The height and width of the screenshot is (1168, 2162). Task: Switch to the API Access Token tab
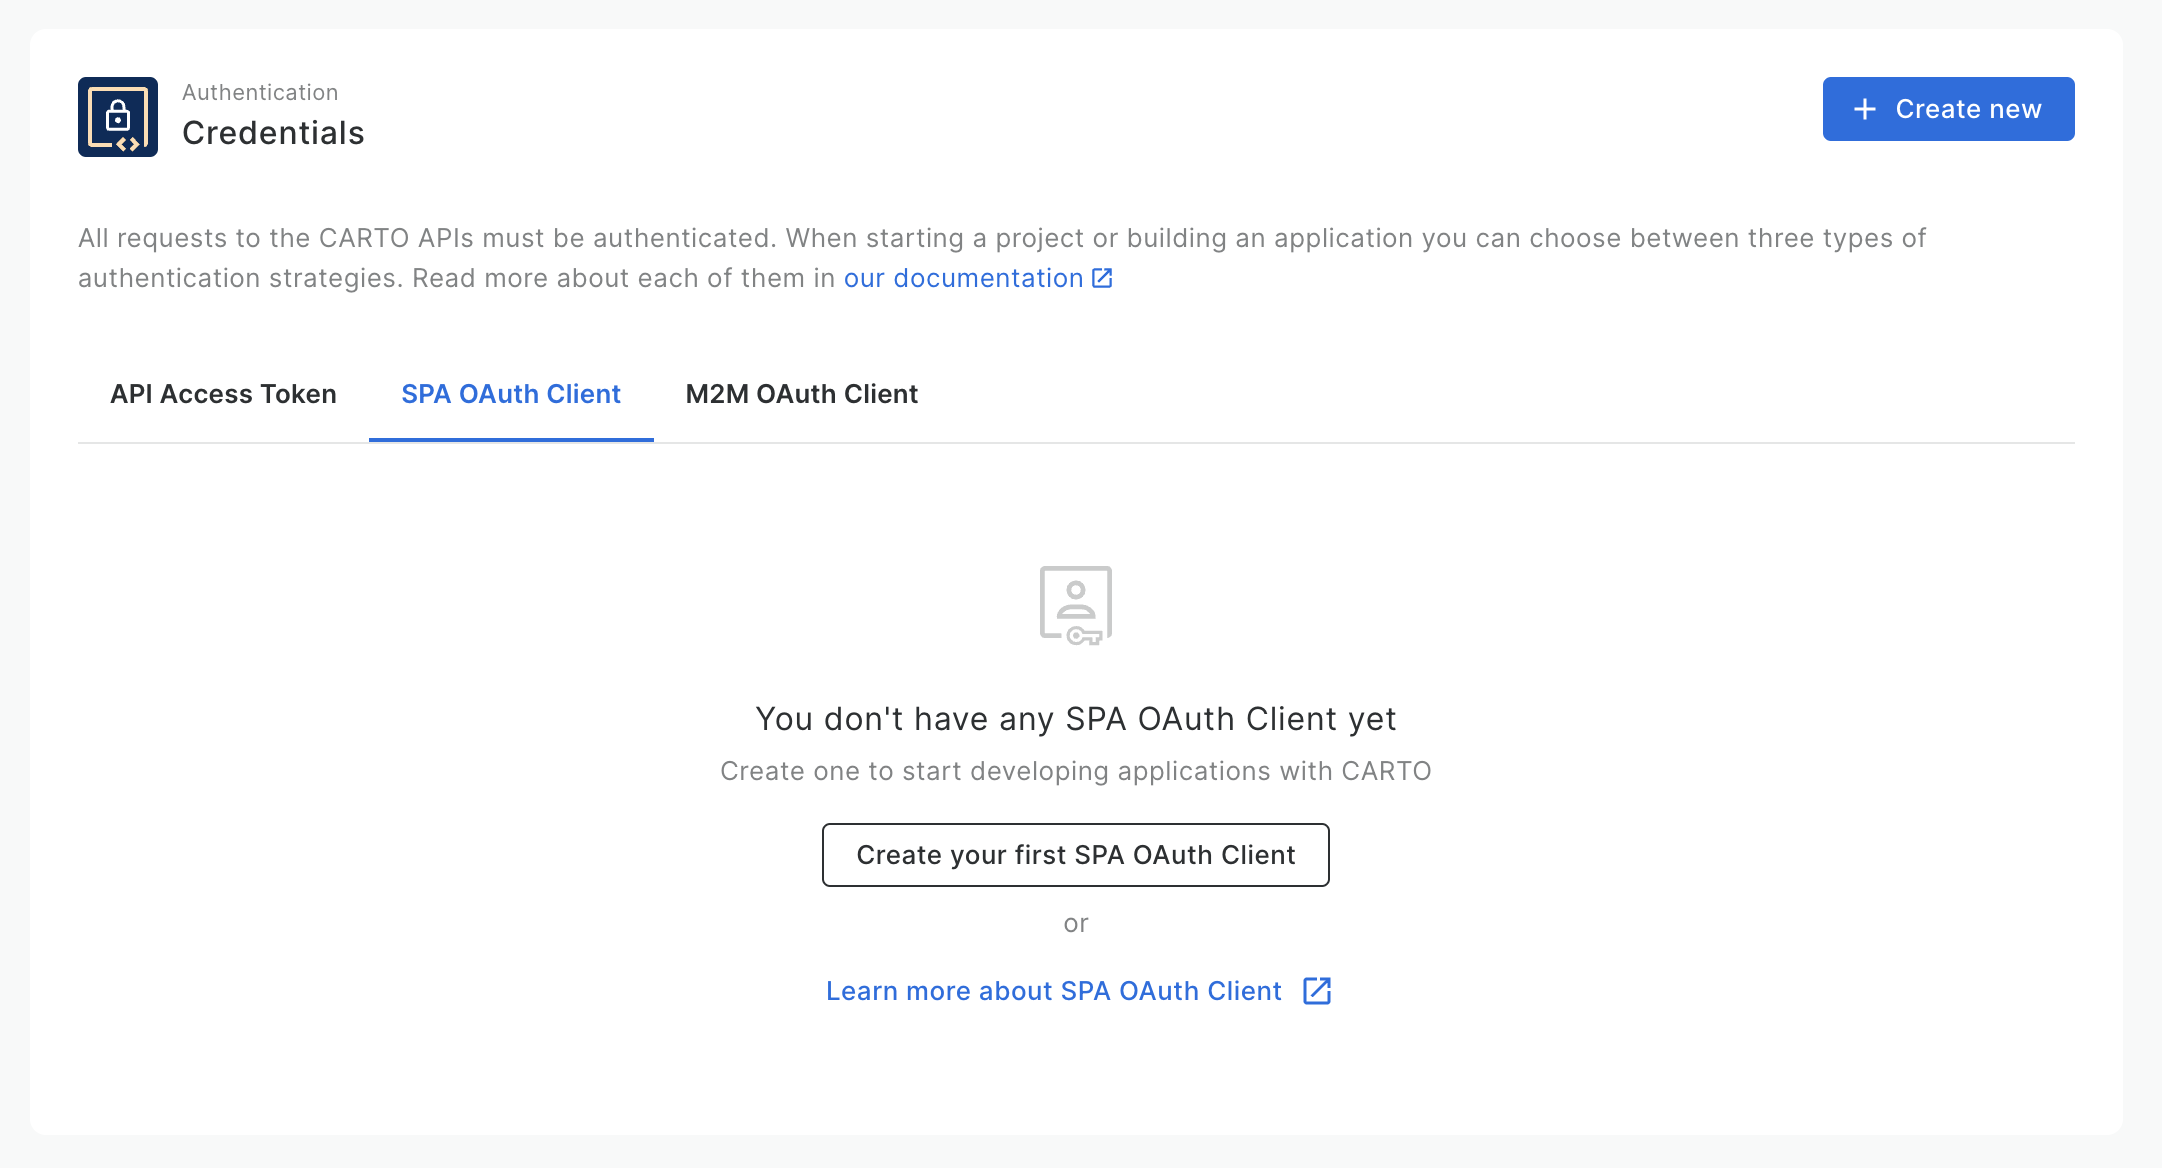click(x=223, y=394)
